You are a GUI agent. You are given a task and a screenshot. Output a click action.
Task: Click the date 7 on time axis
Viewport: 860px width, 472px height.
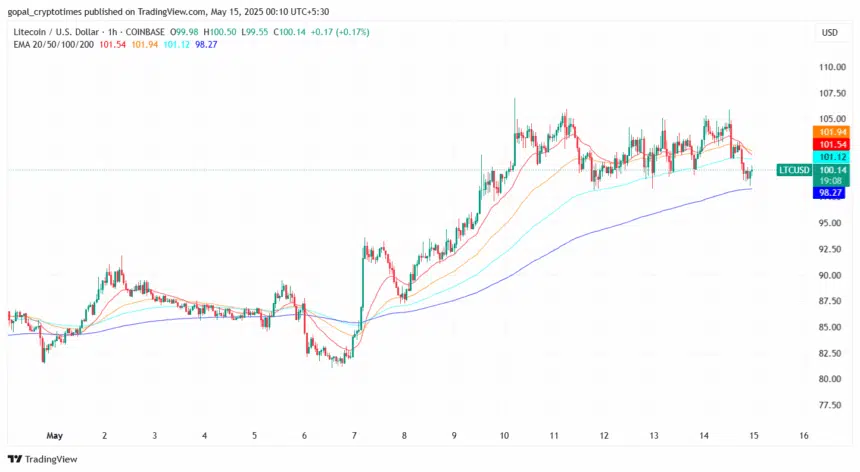coord(354,436)
